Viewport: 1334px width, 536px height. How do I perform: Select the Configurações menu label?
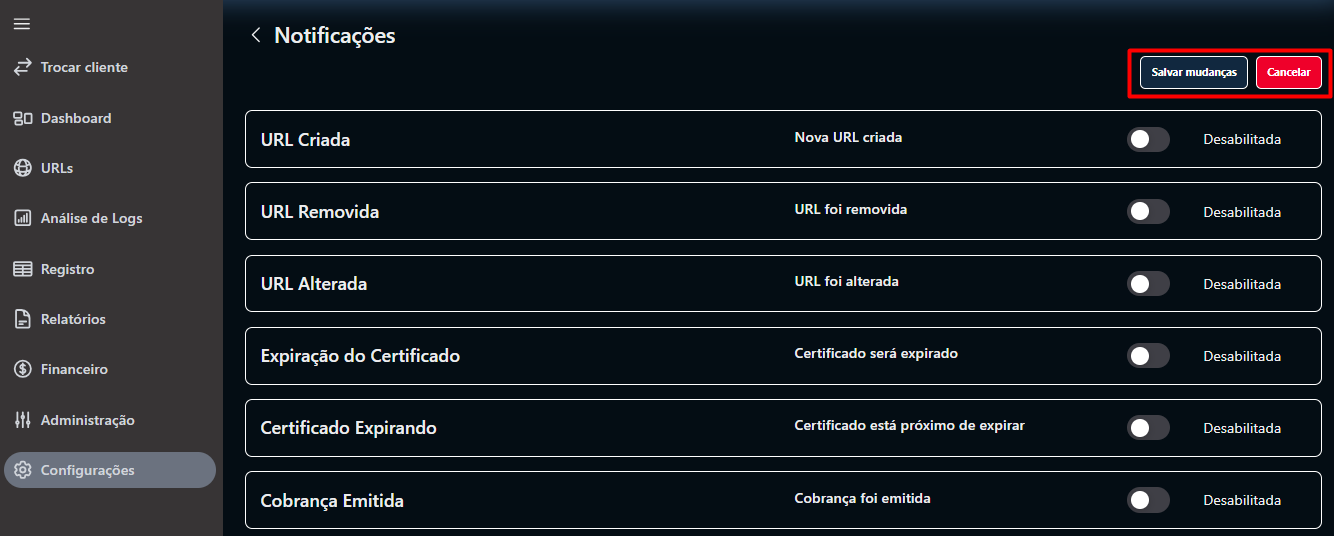click(87, 470)
